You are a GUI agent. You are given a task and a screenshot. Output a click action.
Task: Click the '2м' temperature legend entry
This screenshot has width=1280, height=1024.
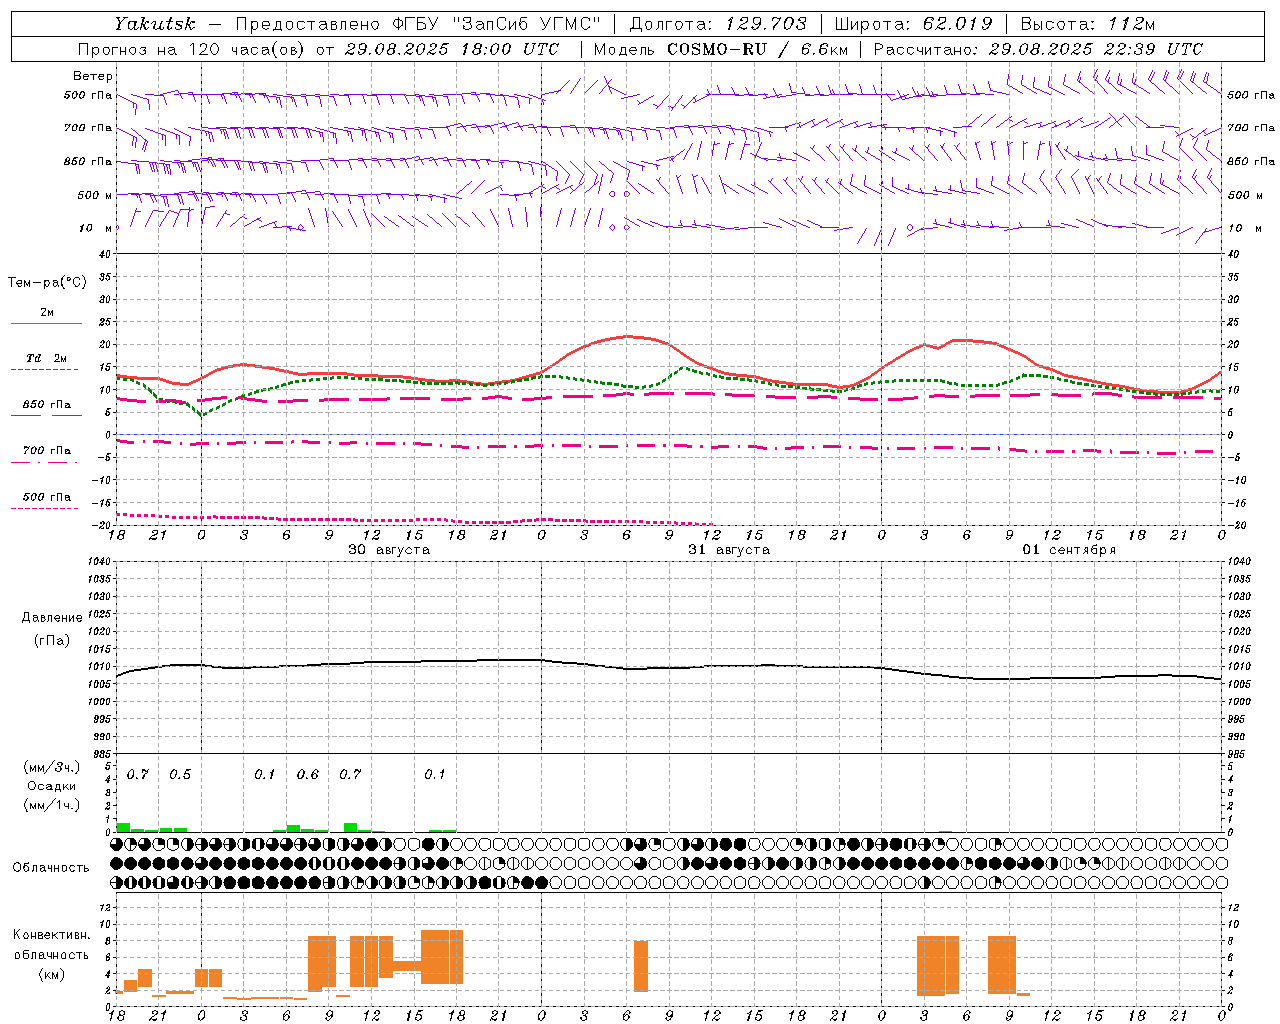coord(47,313)
